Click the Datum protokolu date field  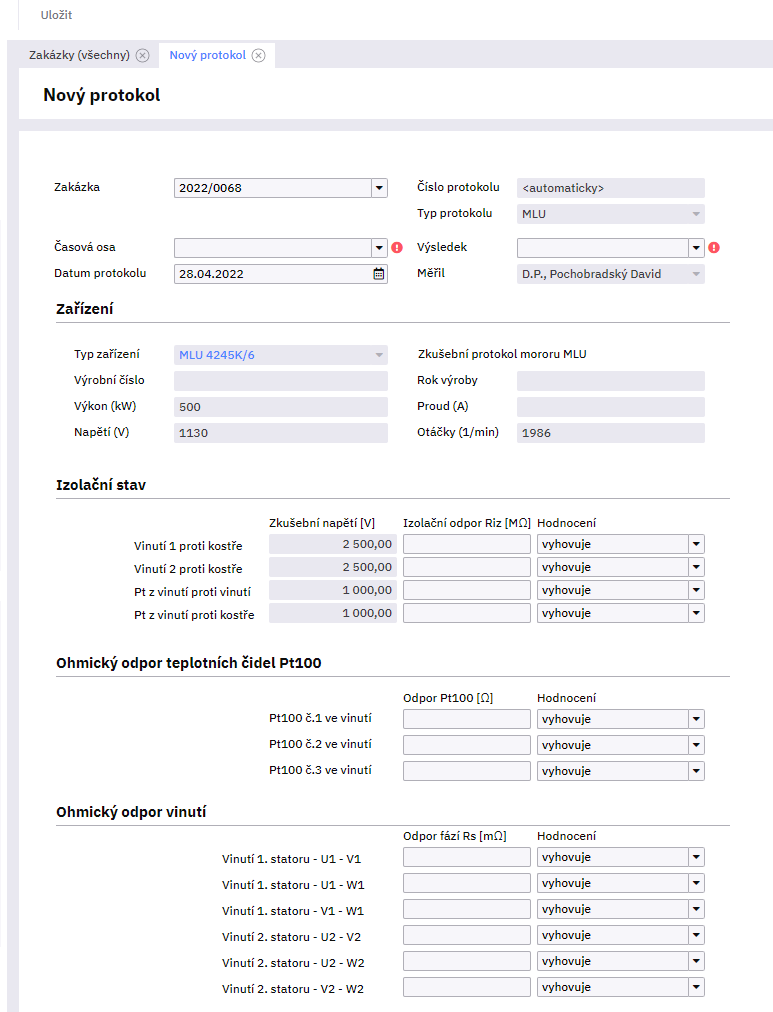(272, 274)
